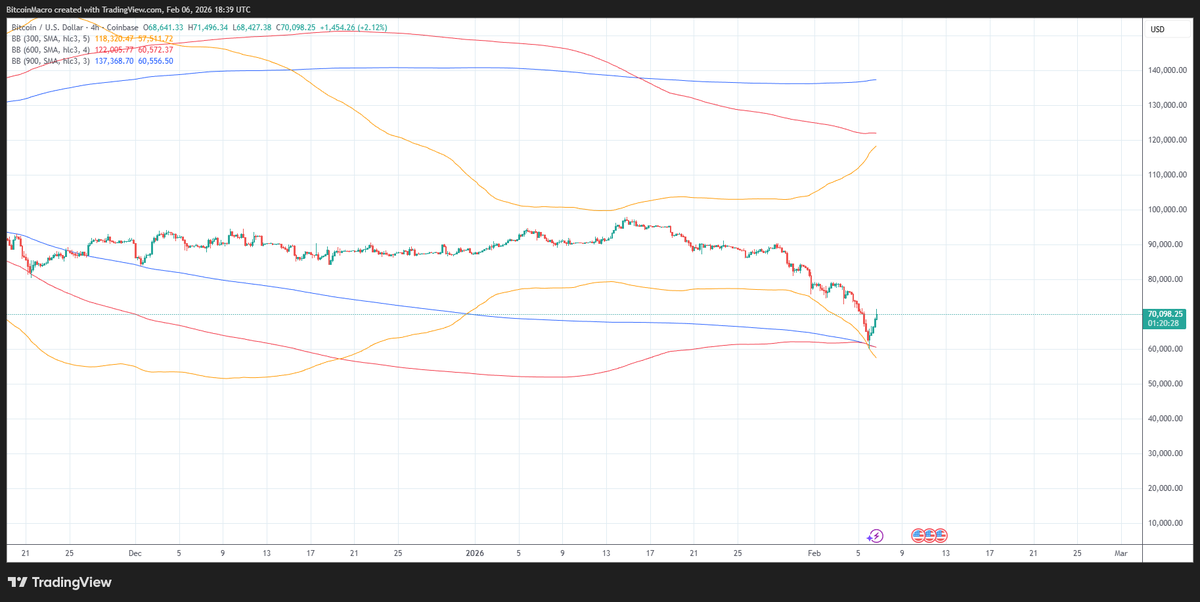Click the 60,000.00 price axis label
The height and width of the screenshot is (602, 1200).
coord(1166,349)
